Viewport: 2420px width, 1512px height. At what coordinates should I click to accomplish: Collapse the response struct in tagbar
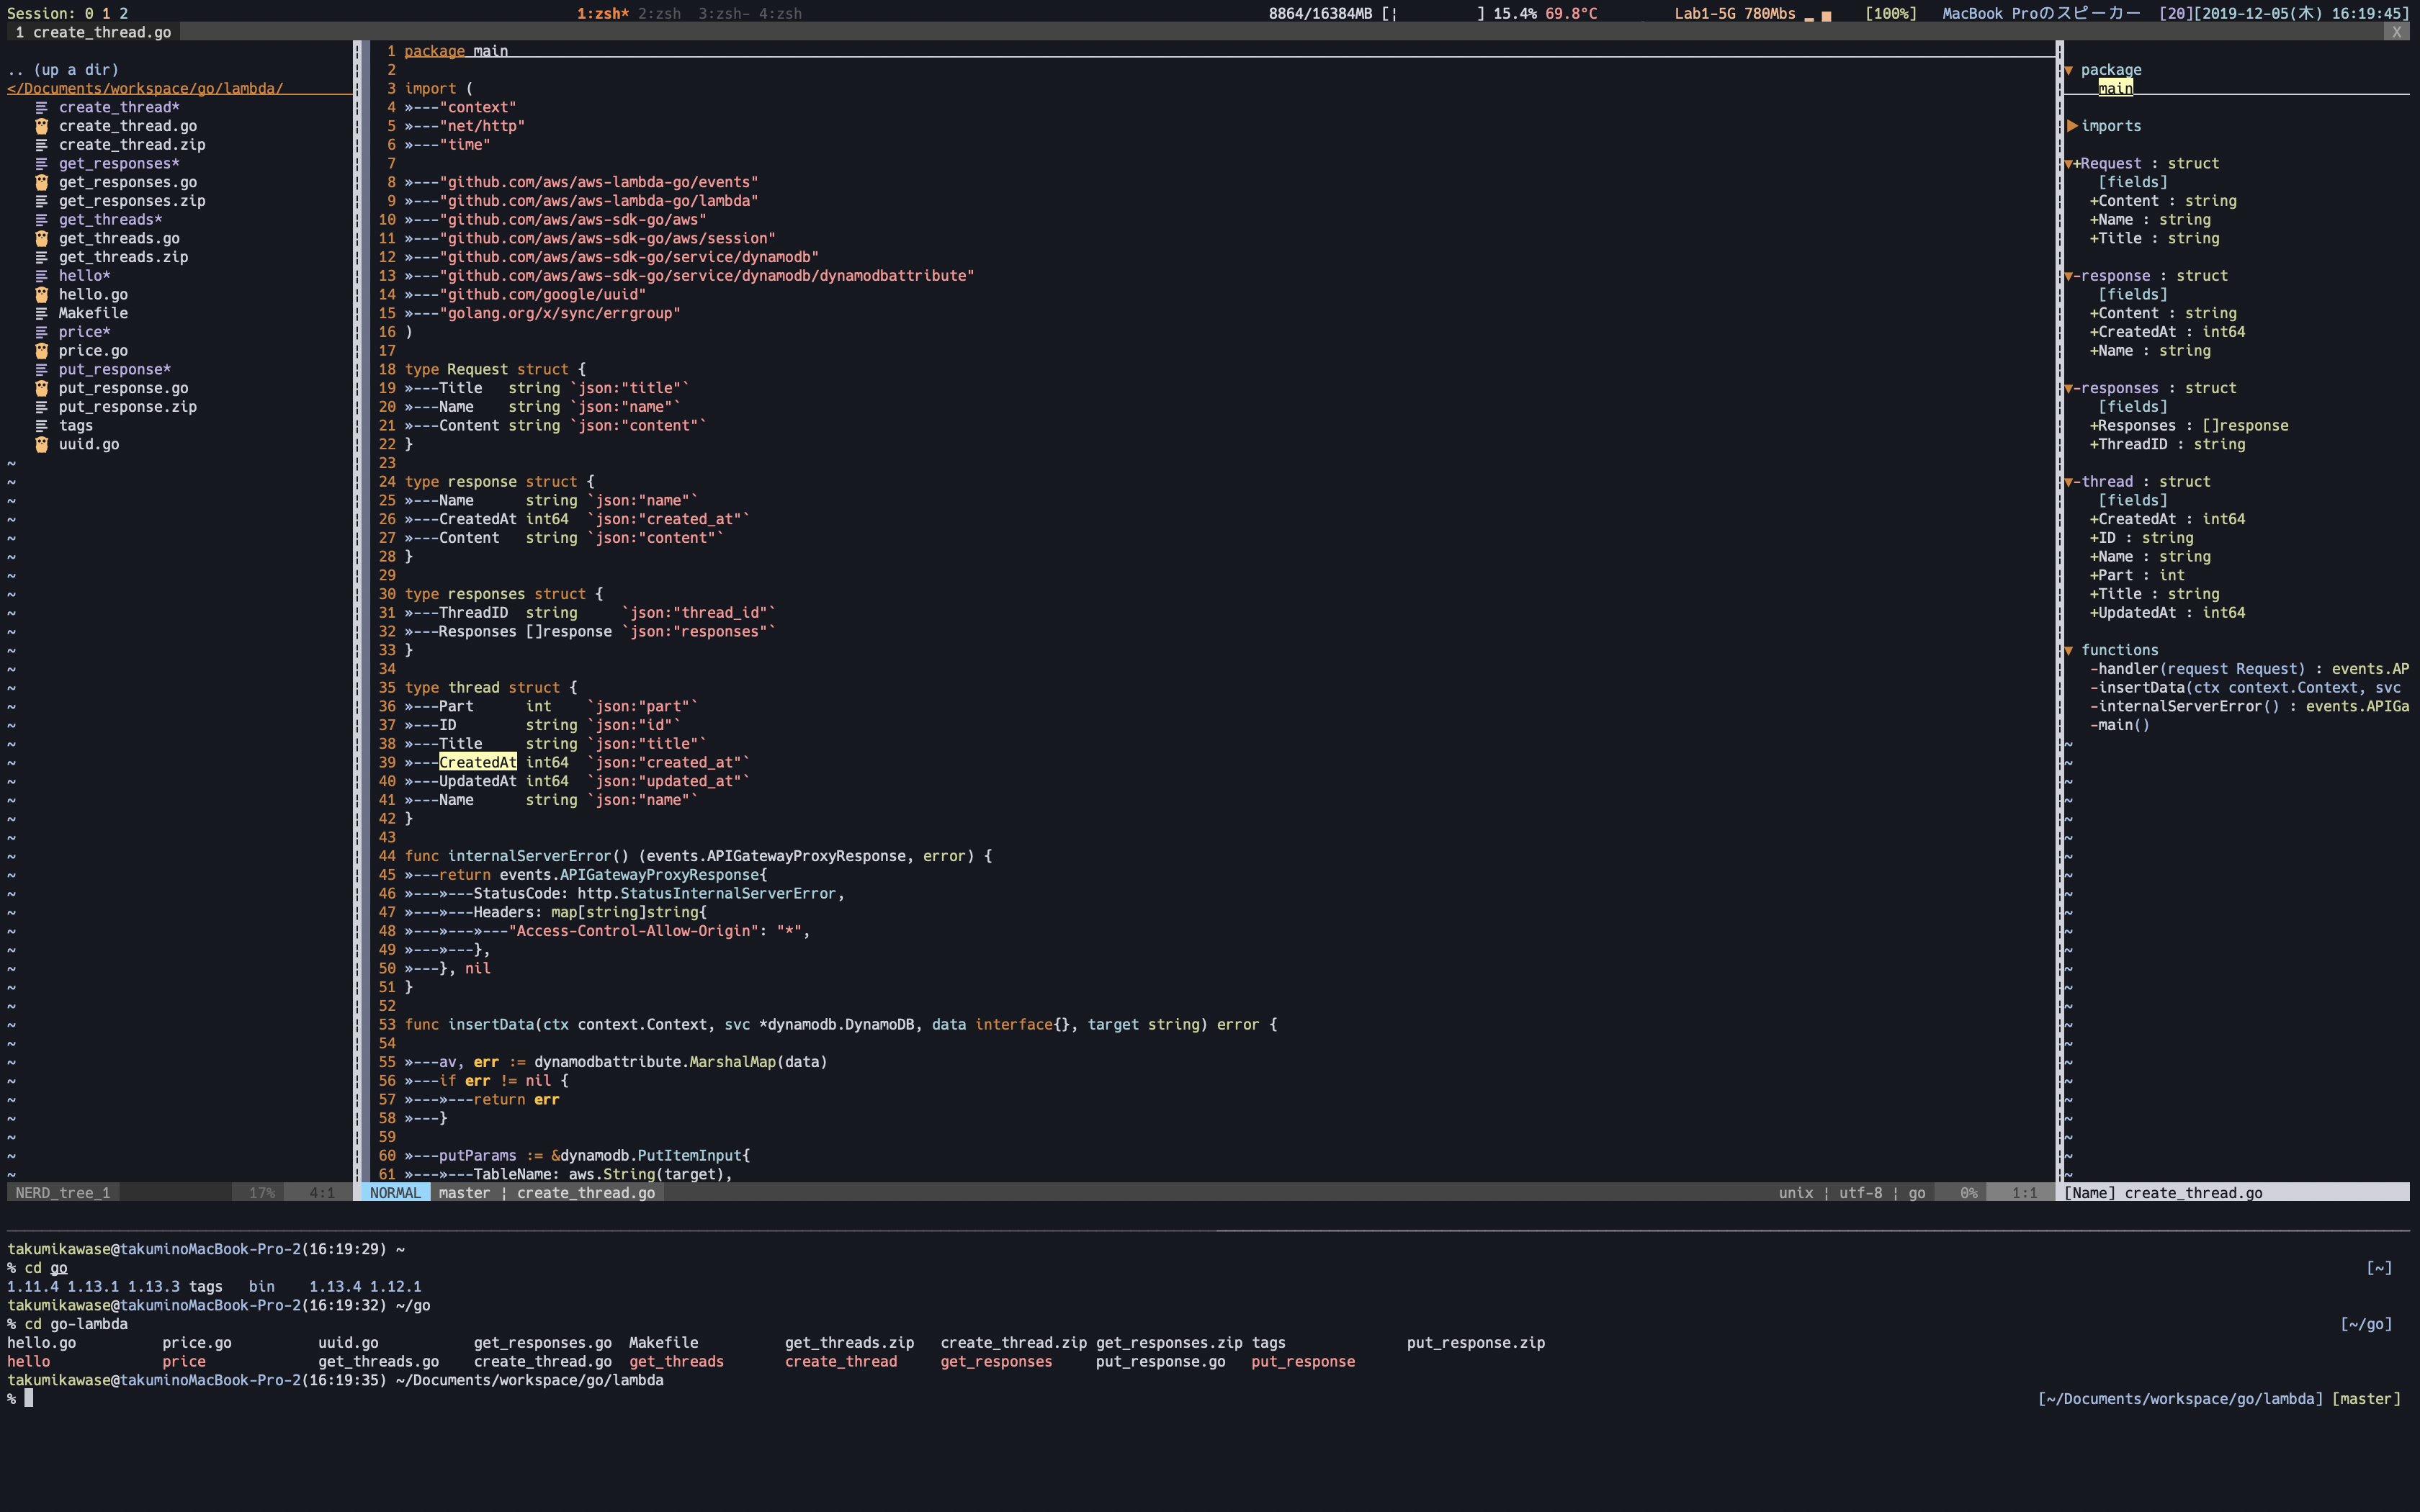coord(2069,276)
